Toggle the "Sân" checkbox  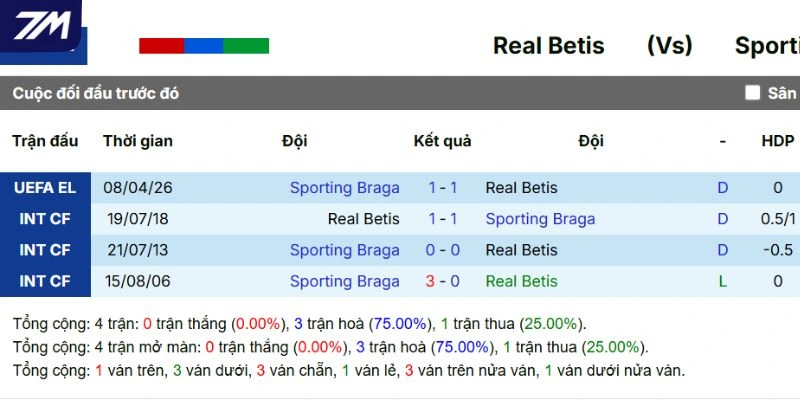pos(753,93)
